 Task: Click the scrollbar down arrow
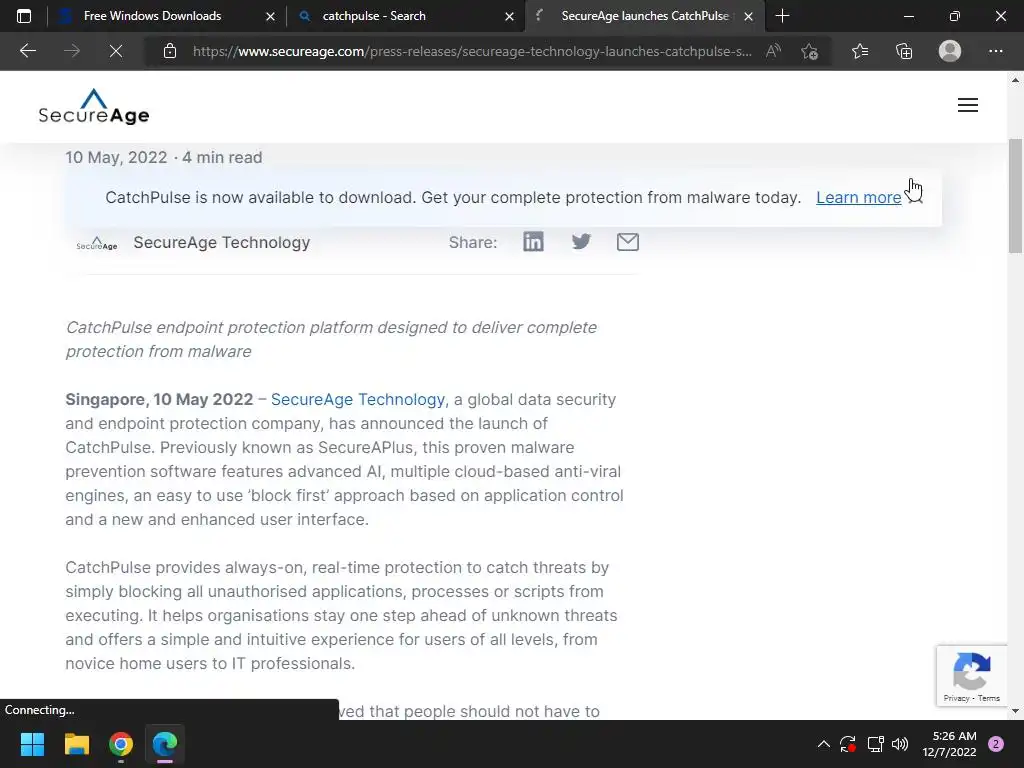coord(1015,711)
